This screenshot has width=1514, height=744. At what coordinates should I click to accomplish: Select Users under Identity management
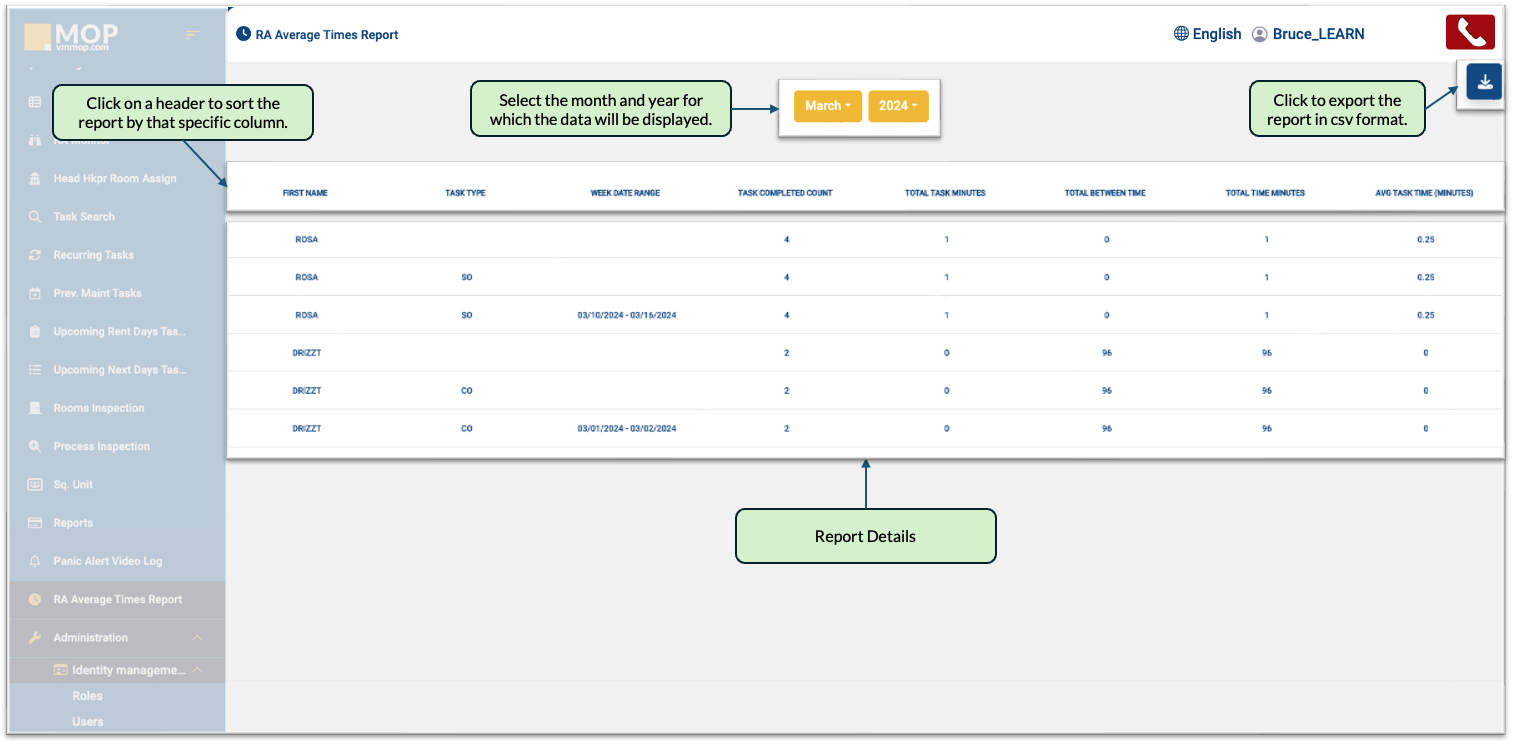(x=88, y=721)
